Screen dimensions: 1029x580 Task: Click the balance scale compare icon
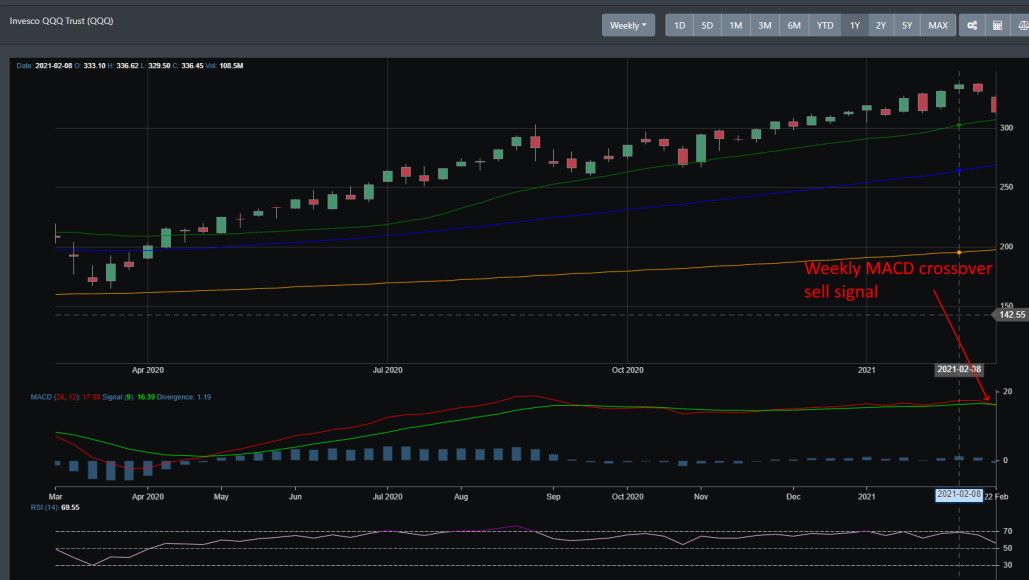click(1021, 26)
